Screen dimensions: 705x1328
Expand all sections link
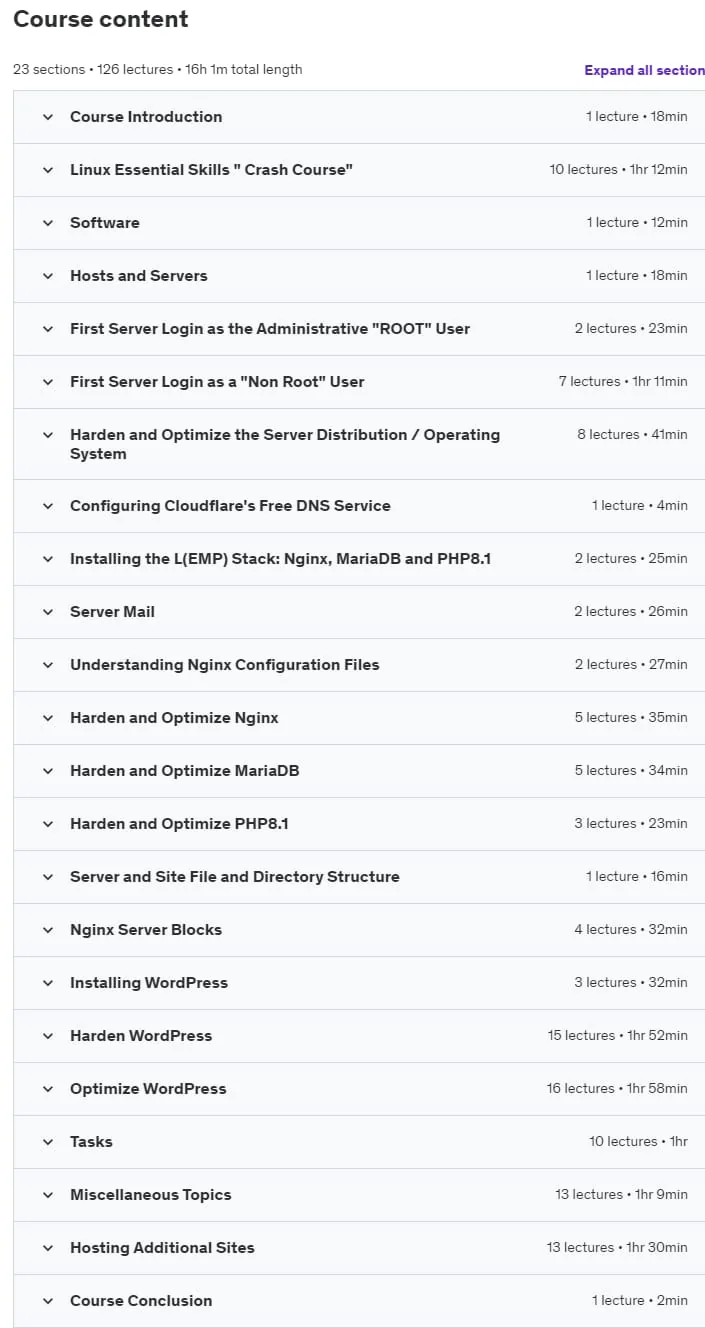tap(645, 70)
